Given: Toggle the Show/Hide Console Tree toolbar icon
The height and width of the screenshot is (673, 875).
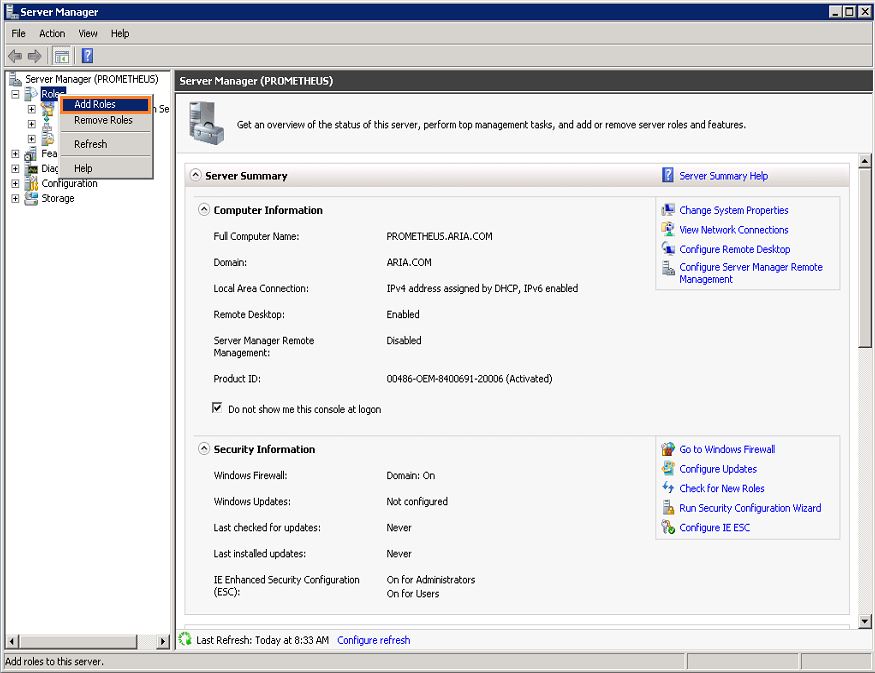Looking at the screenshot, I should coord(61,56).
